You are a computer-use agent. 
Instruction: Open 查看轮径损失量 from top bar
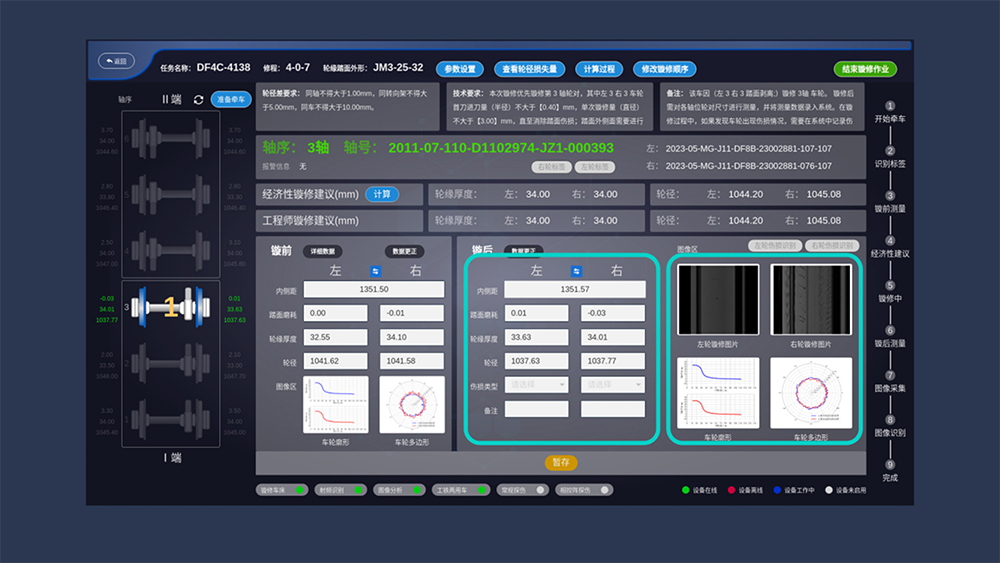[530, 69]
